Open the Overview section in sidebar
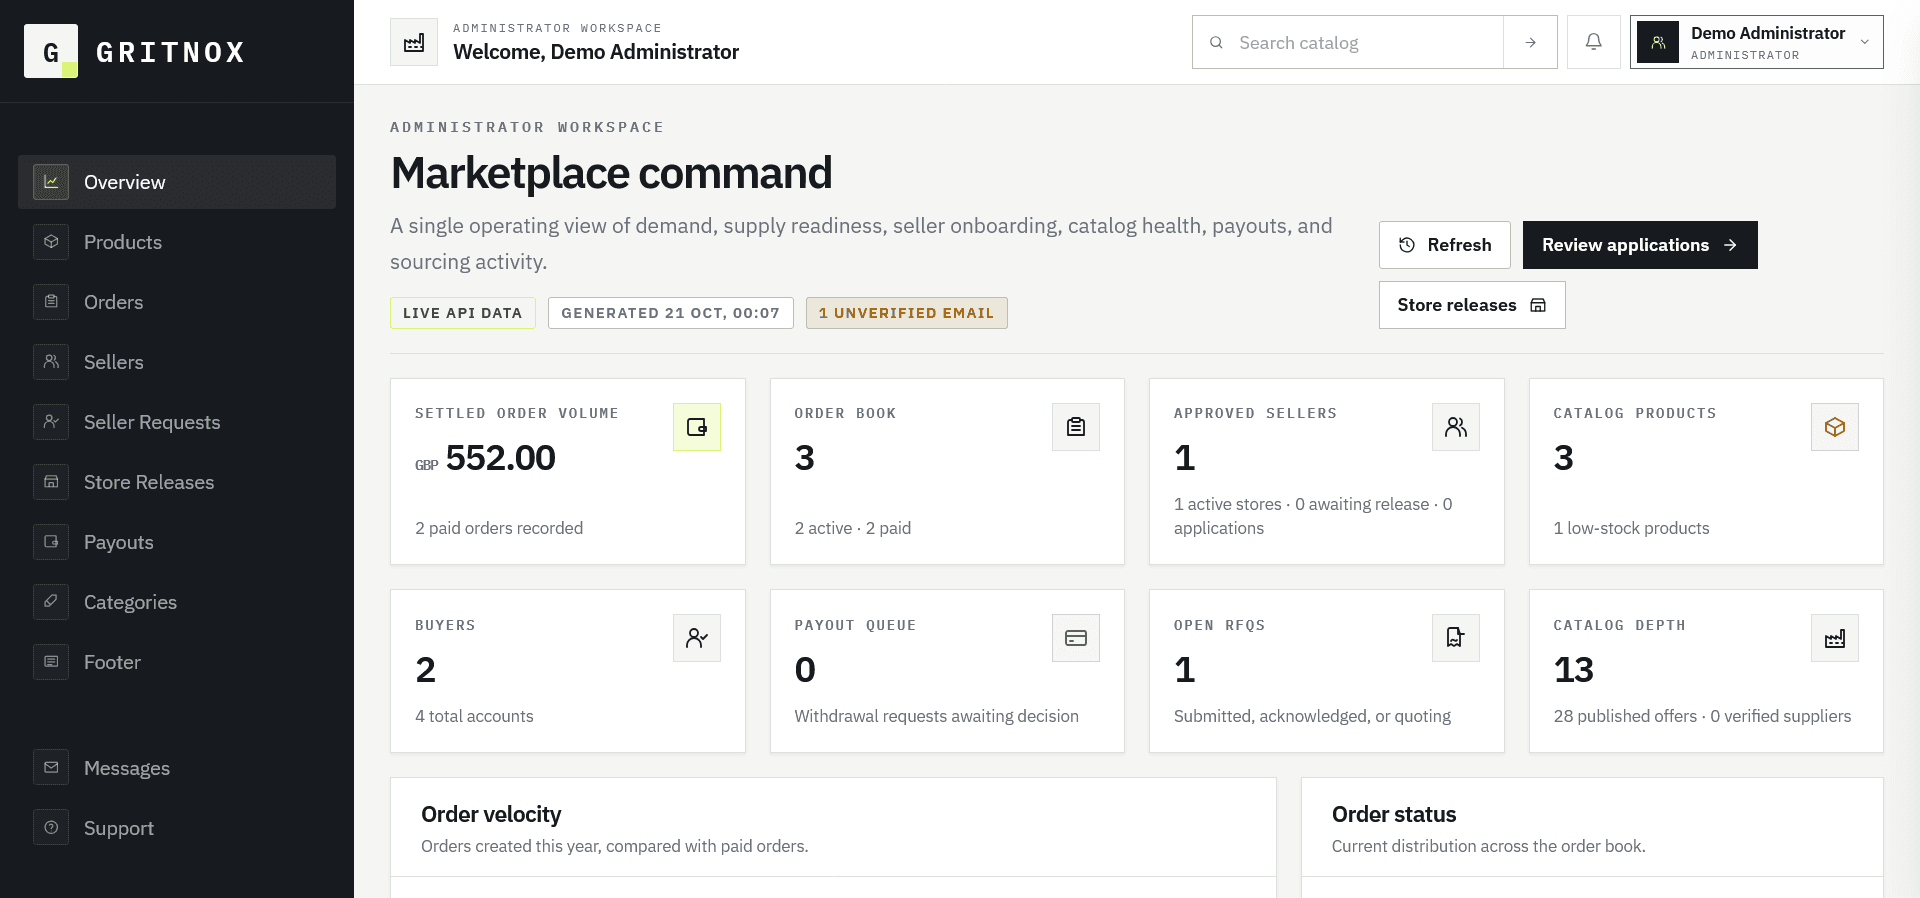The image size is (1920, 898). [x=177, y=182]
